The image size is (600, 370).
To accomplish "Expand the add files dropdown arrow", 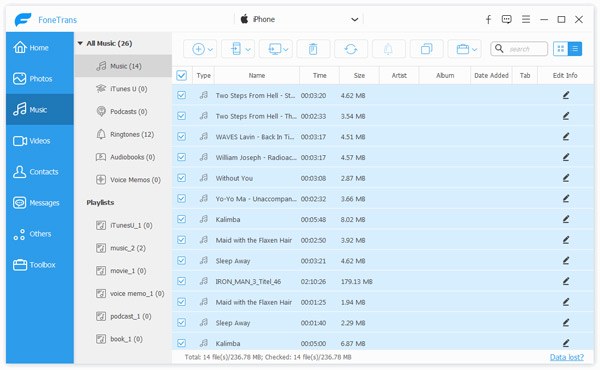I will [210, 49].
